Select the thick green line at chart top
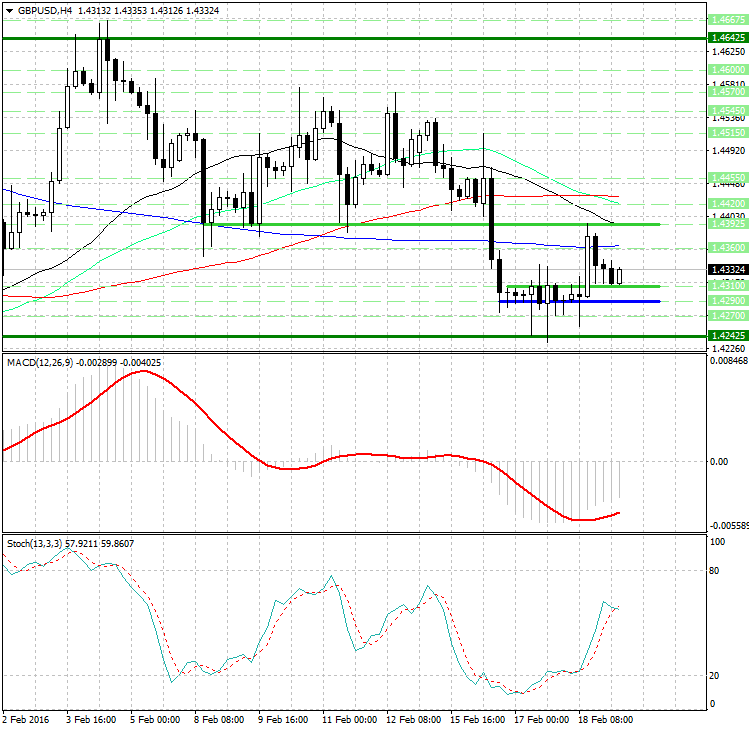Viewport: 749px width, 731px height. click(350, 37)
